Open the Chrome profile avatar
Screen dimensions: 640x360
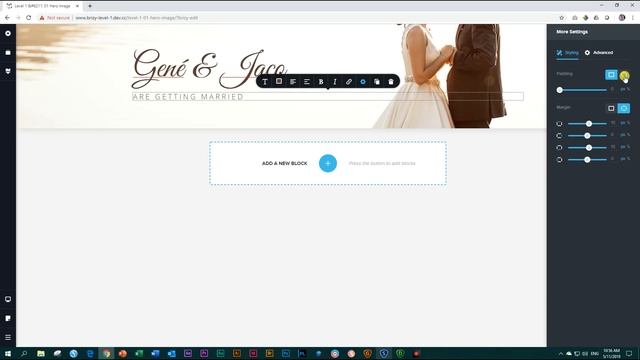[x=622, y=18]
